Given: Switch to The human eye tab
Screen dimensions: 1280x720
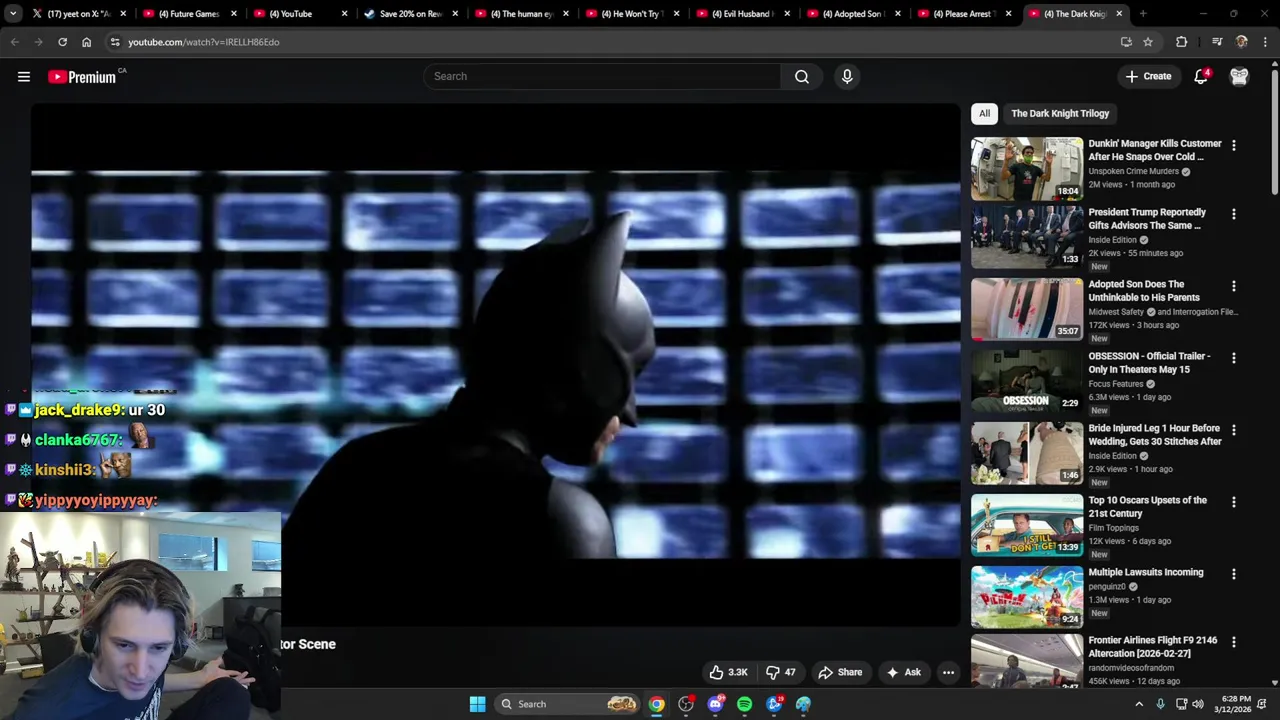Looking at the screenshot, I should [x=522, y=14].
